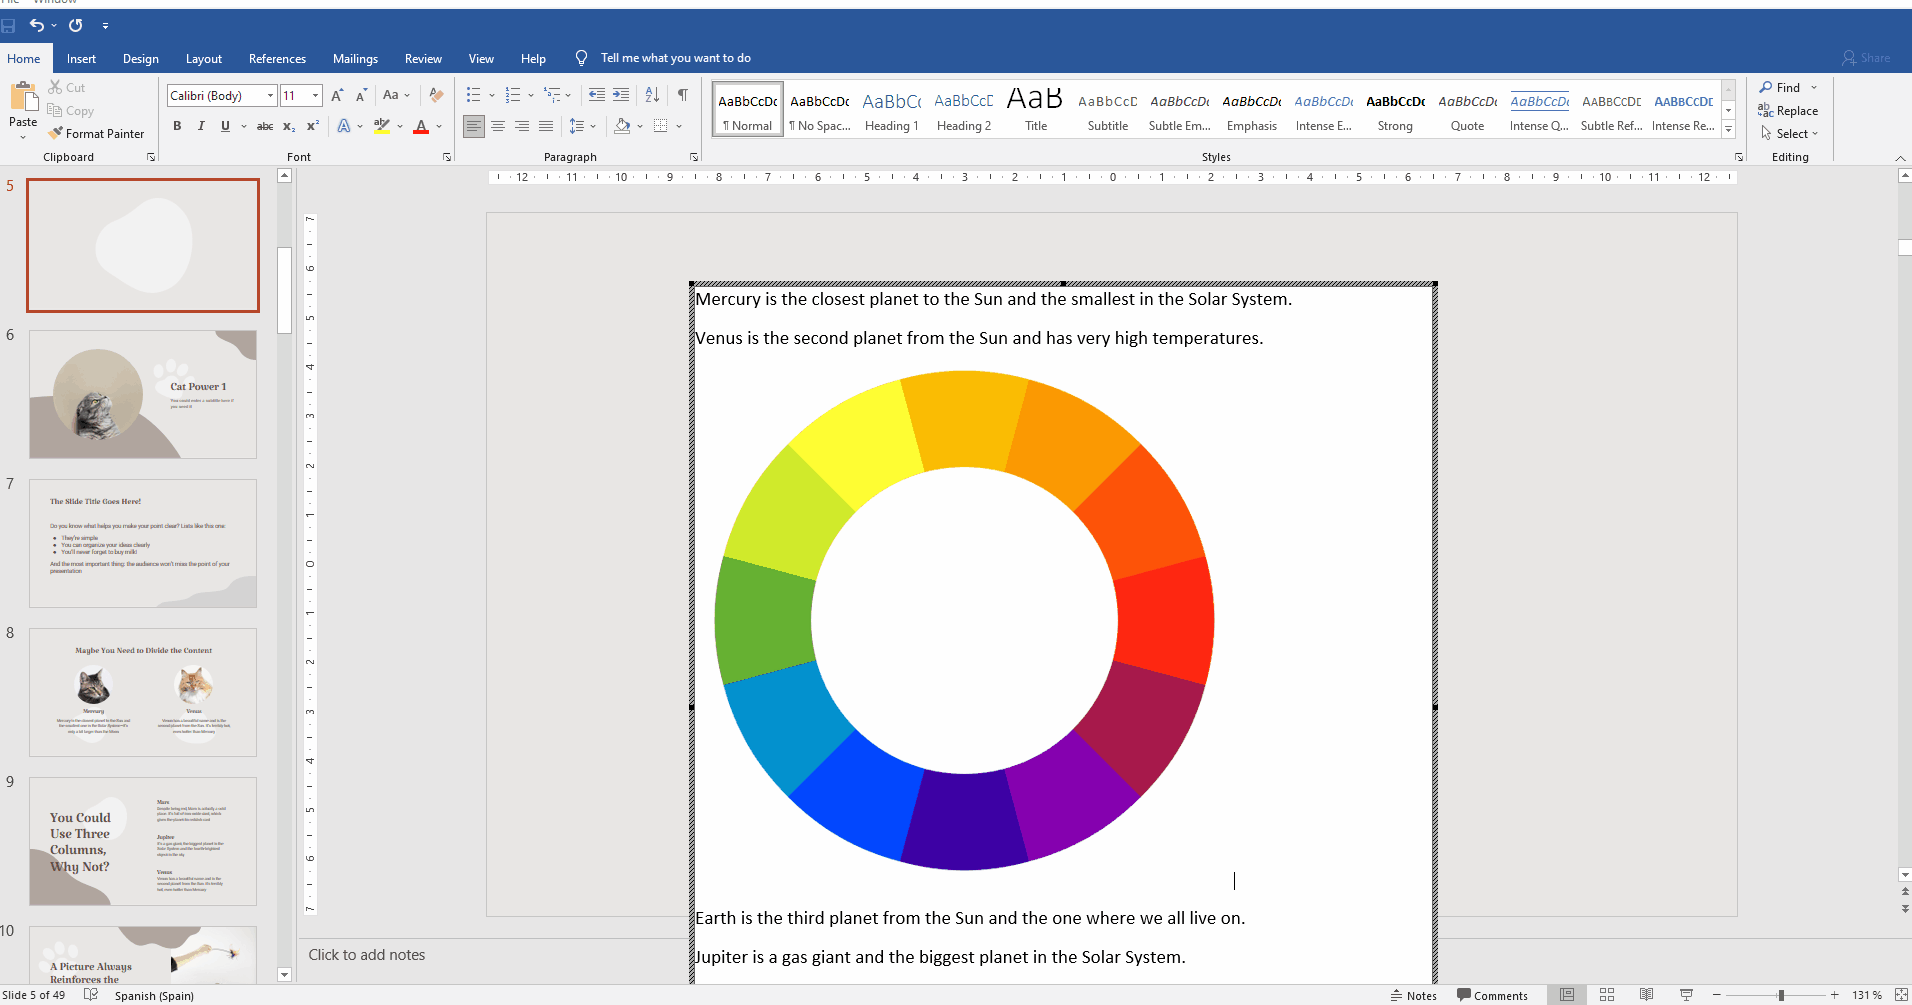
Task: Toggle show paragraph marks (pilcrow)
Action: 682,95
